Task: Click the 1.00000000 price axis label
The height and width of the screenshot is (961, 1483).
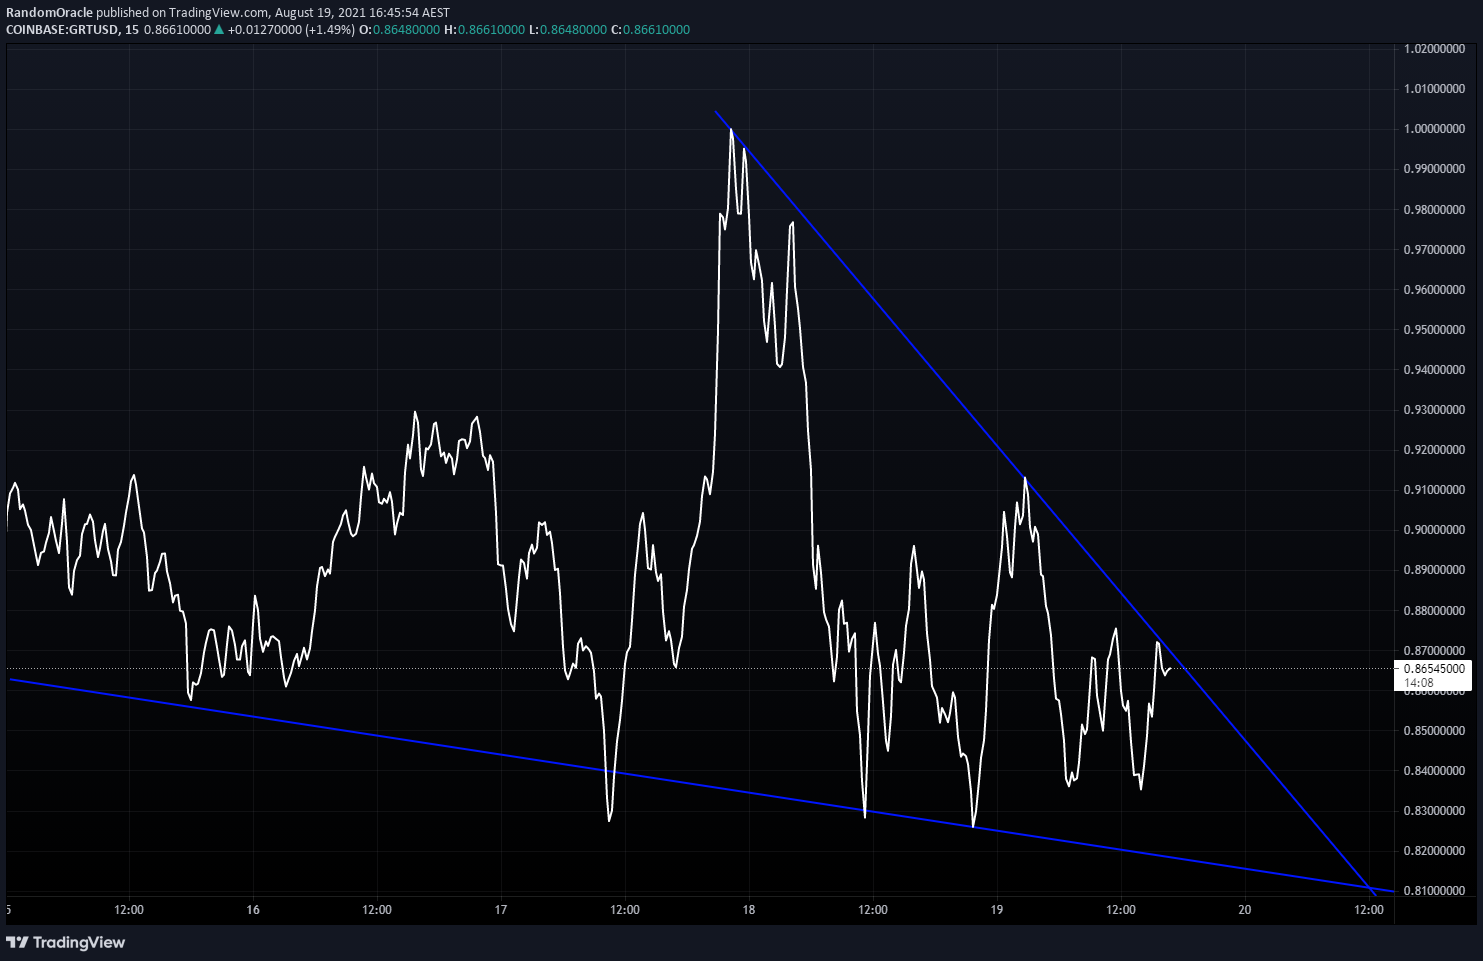Action: tap(1434, 129)
